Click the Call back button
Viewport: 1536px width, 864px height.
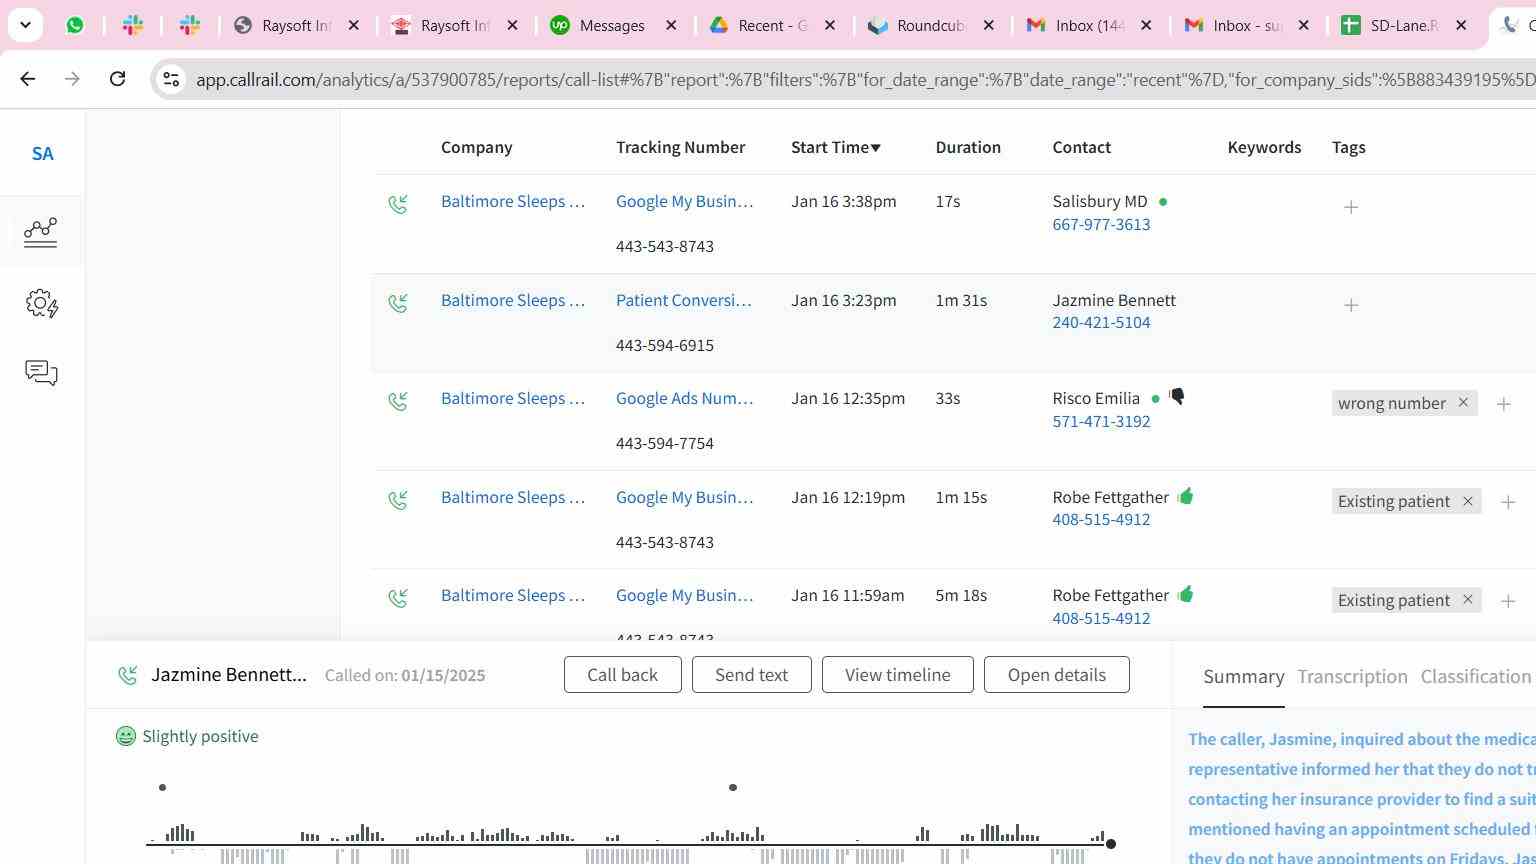click(x=622, y=675)
